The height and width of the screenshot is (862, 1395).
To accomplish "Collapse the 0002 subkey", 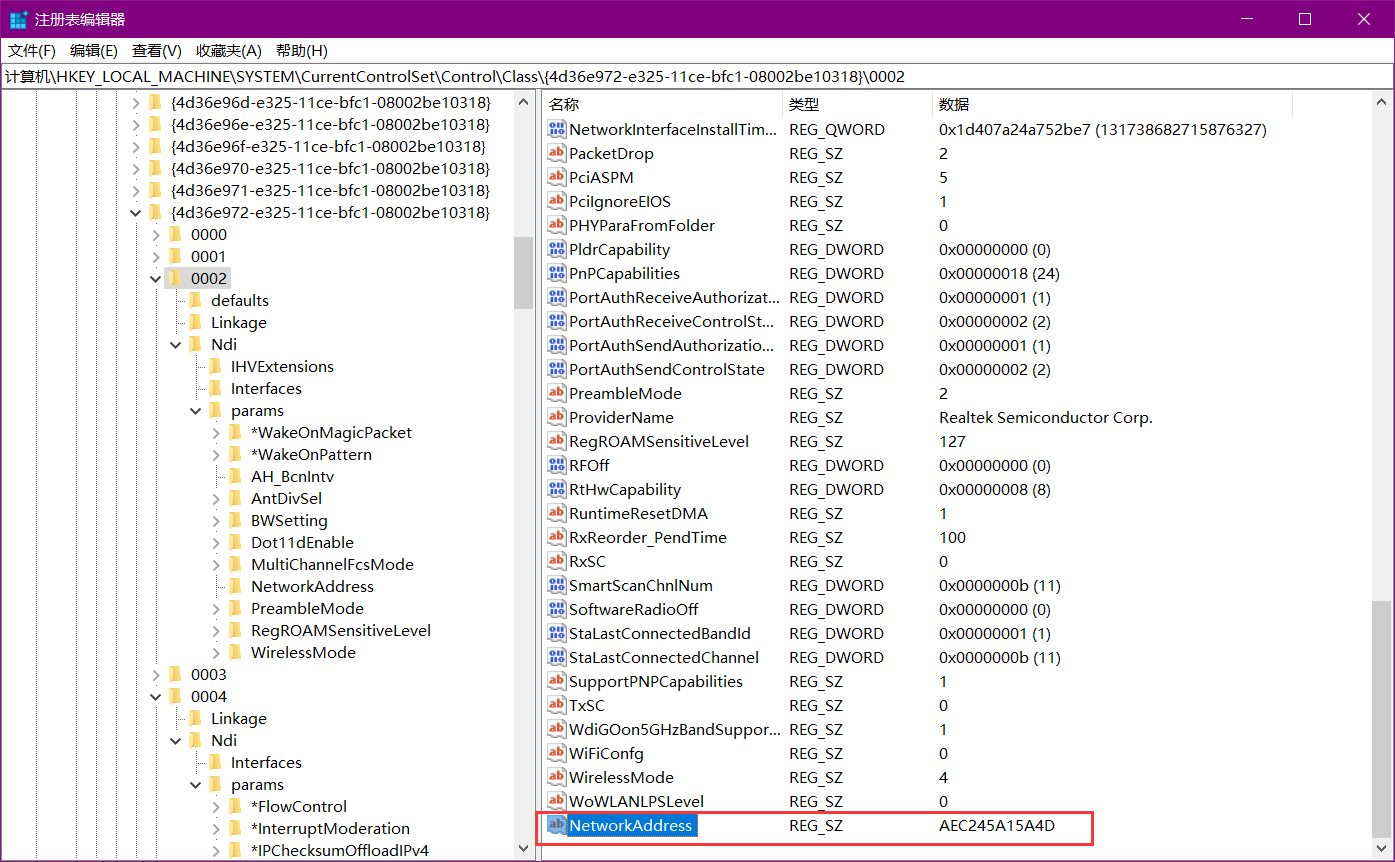I will (156, 278).
